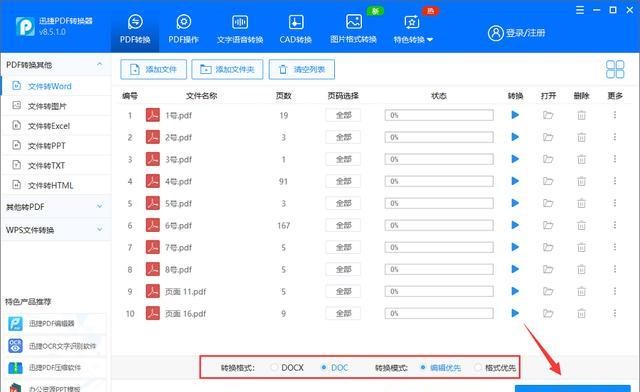
Task: Open 迅捷PDF压缩软件 recommendation
Action: [x=56, y=368]
